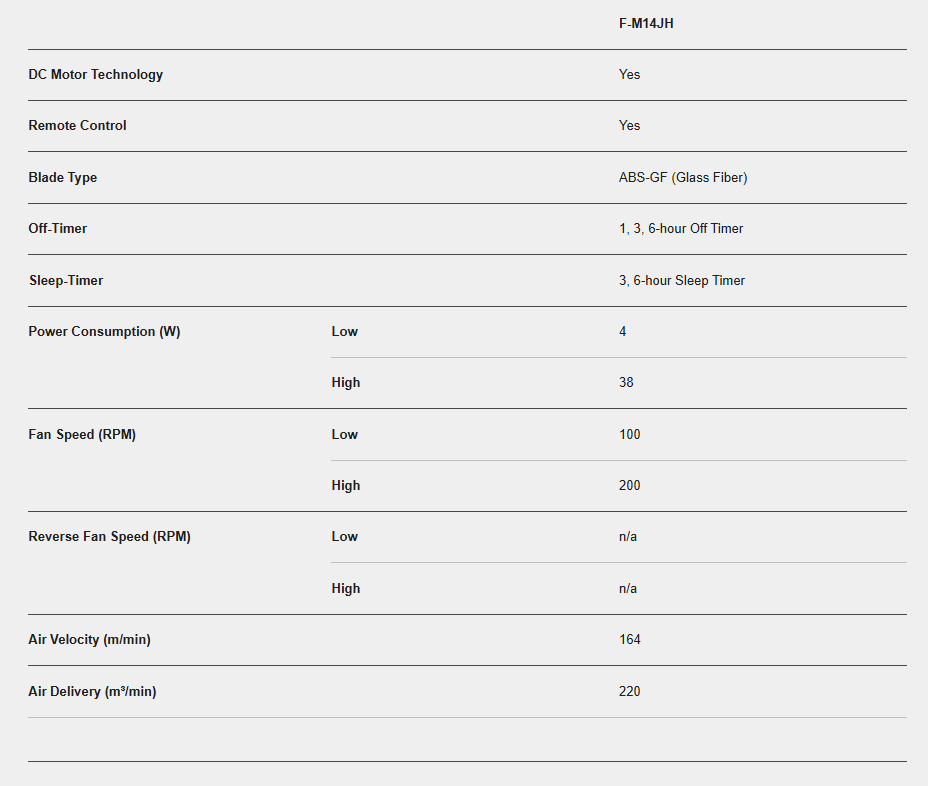Image resolution: width=928 pixels, height=786 pixels.
Task: Select the DC Motor Technology label
Action: click(95, 75)
